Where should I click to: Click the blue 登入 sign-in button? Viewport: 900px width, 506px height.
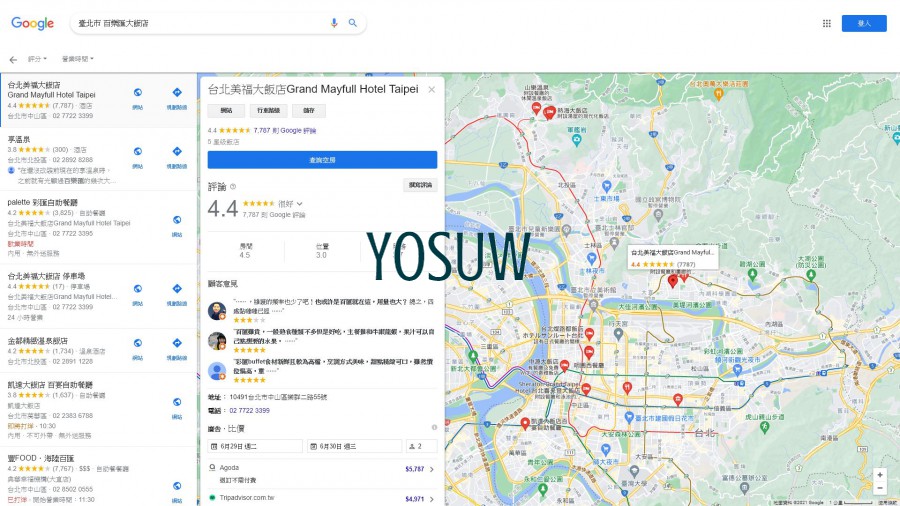[863, 23]
